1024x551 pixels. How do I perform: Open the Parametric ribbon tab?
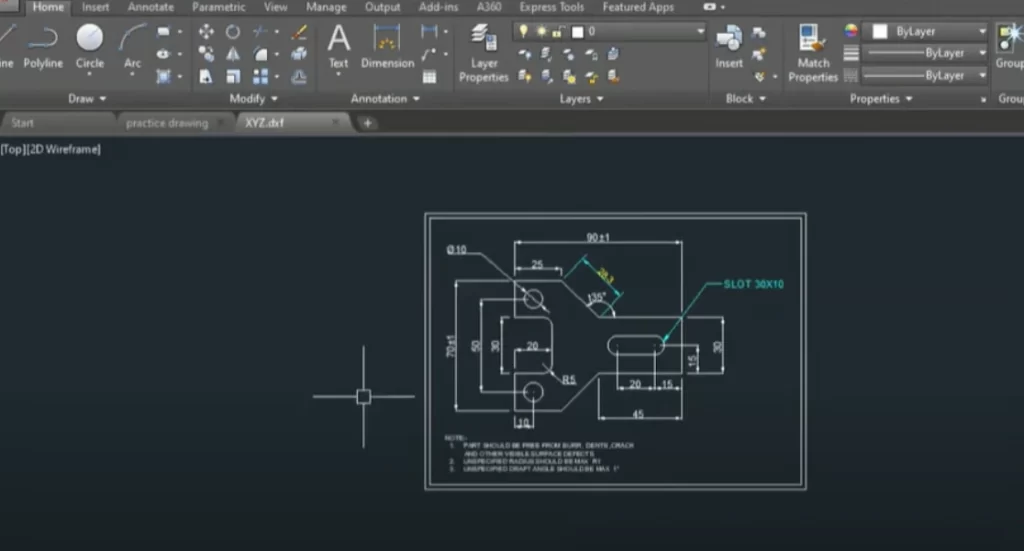click(x=218, y=7)
